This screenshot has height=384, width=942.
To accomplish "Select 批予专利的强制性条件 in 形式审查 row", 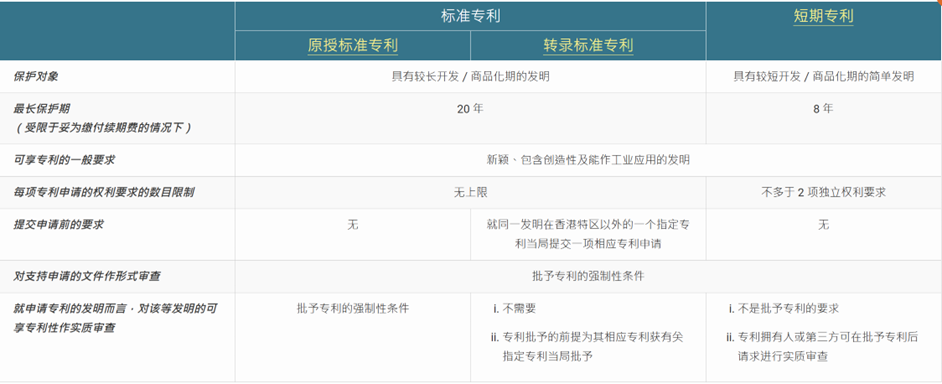I will (x=588, y=277).
